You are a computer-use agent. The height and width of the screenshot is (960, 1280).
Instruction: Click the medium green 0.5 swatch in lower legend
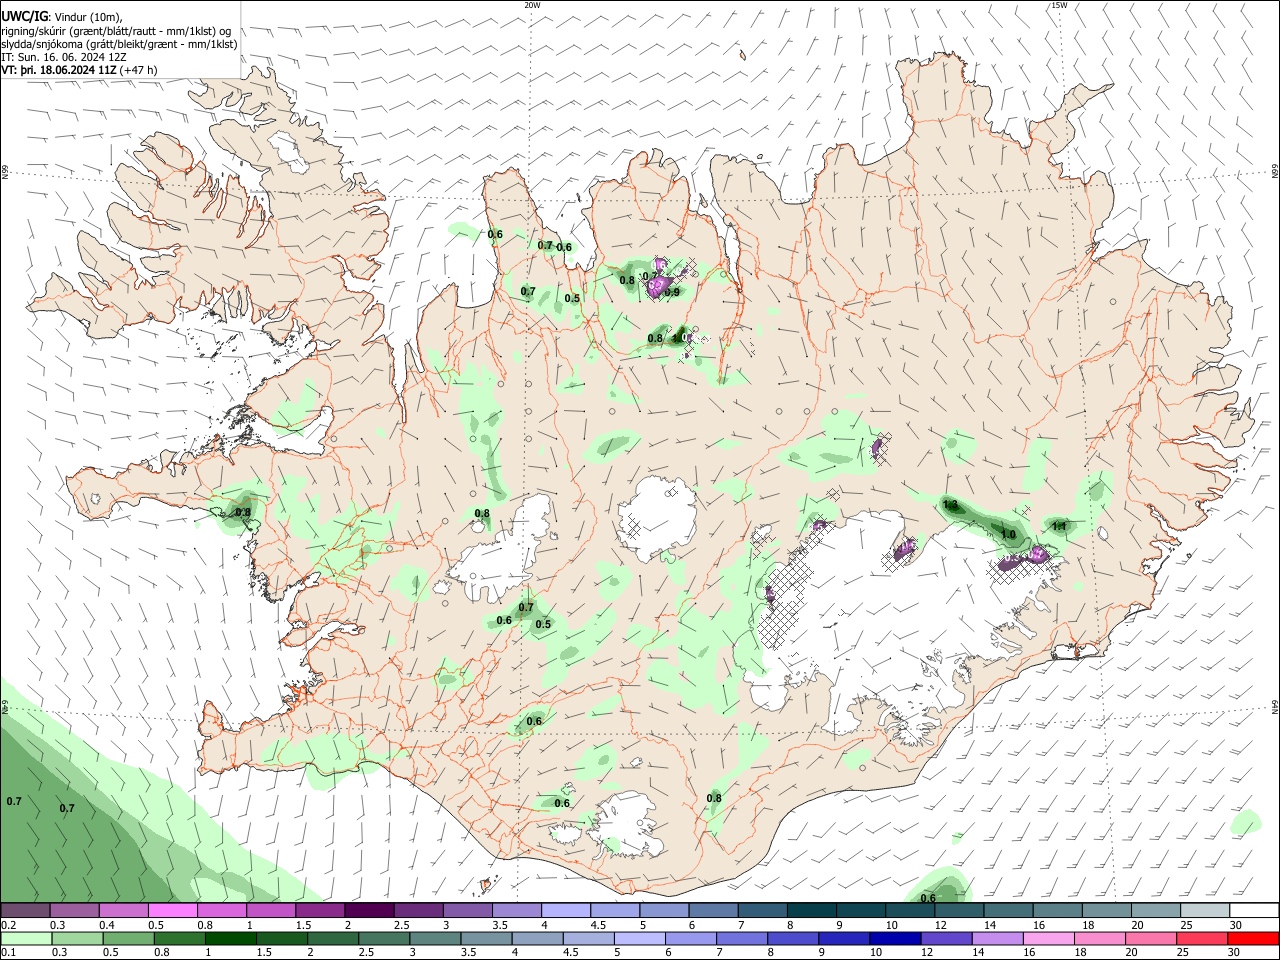pyautogui.click(x=128, y=938)
